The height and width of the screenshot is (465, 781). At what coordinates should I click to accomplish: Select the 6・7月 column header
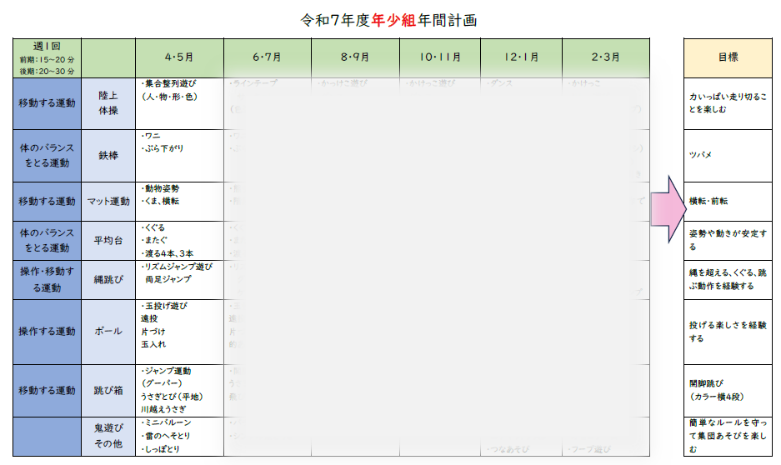[267, 58]
